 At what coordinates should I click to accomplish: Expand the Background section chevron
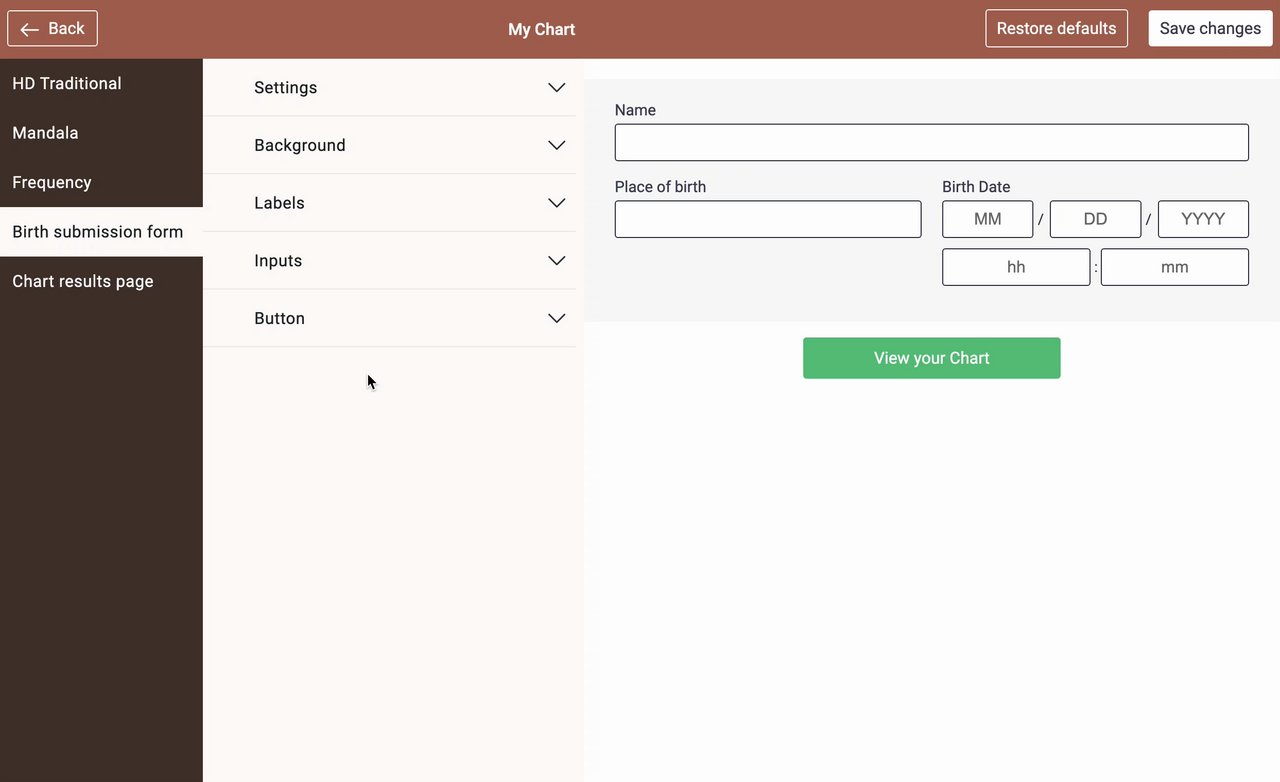tap(557, 145)
